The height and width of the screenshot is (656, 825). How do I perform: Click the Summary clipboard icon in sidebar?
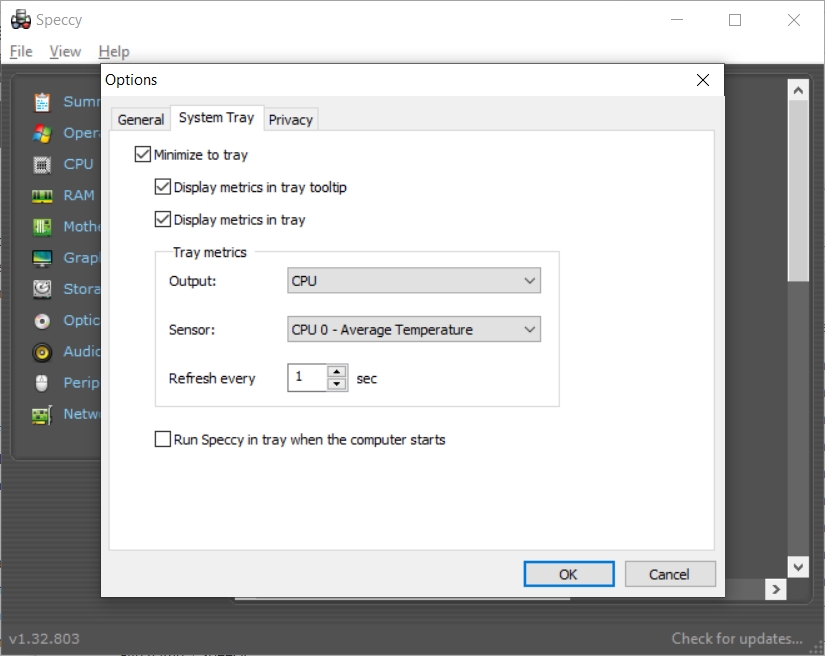pyautogui.click(x=42, y=102)
